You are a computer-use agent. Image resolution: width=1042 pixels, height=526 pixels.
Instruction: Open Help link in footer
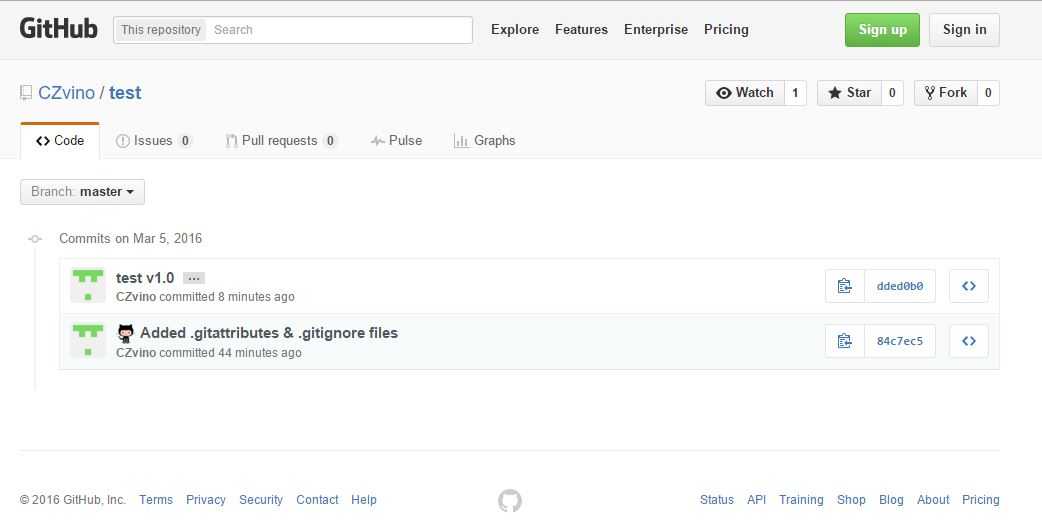pos(364,500)
